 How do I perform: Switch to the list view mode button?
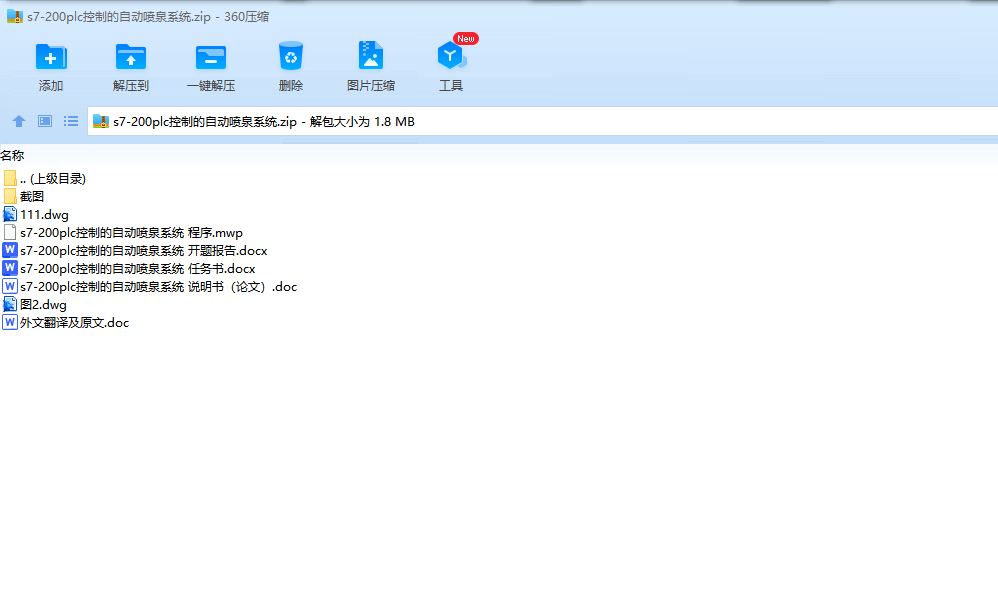pyautogui.click(x=71, y=121)
